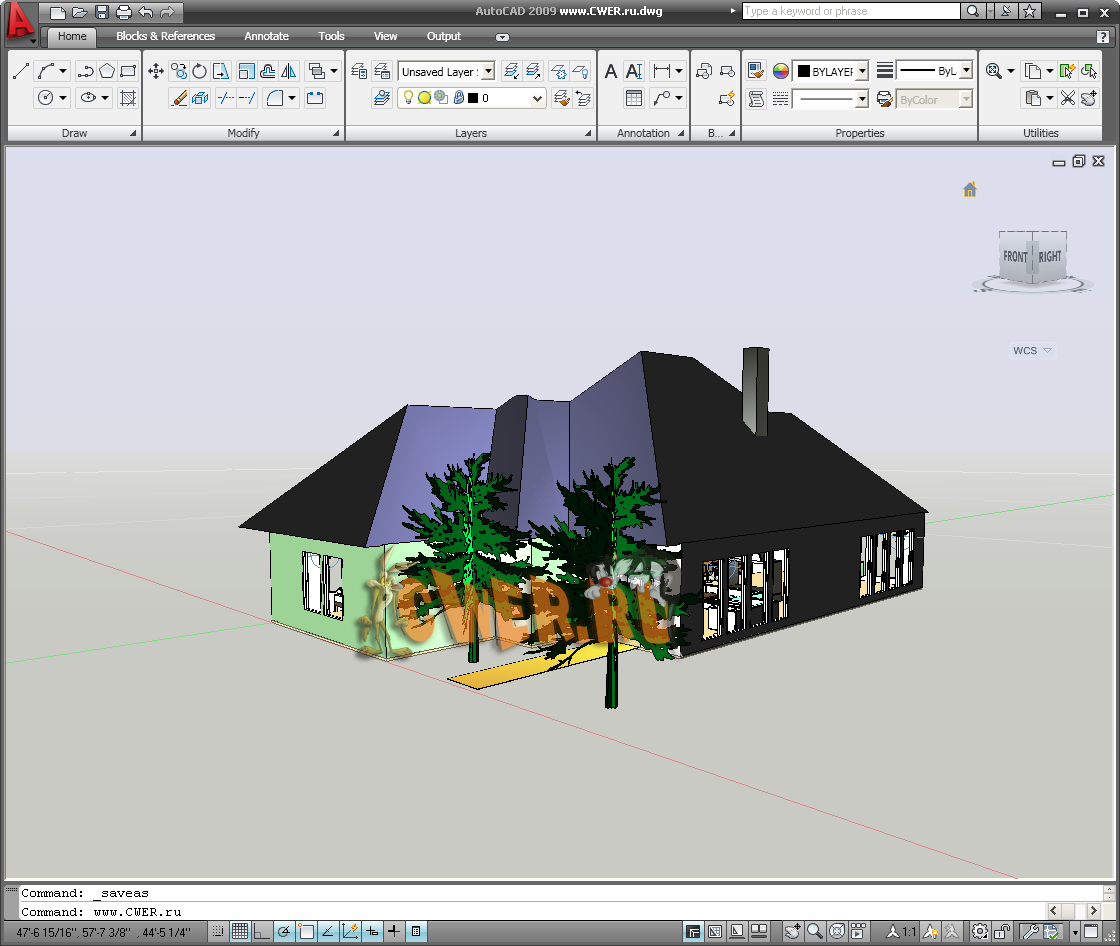The width and height of the screenshot is (1120, 946).
Task: Open the Table tool in Annotation
Action: point(633,98)
